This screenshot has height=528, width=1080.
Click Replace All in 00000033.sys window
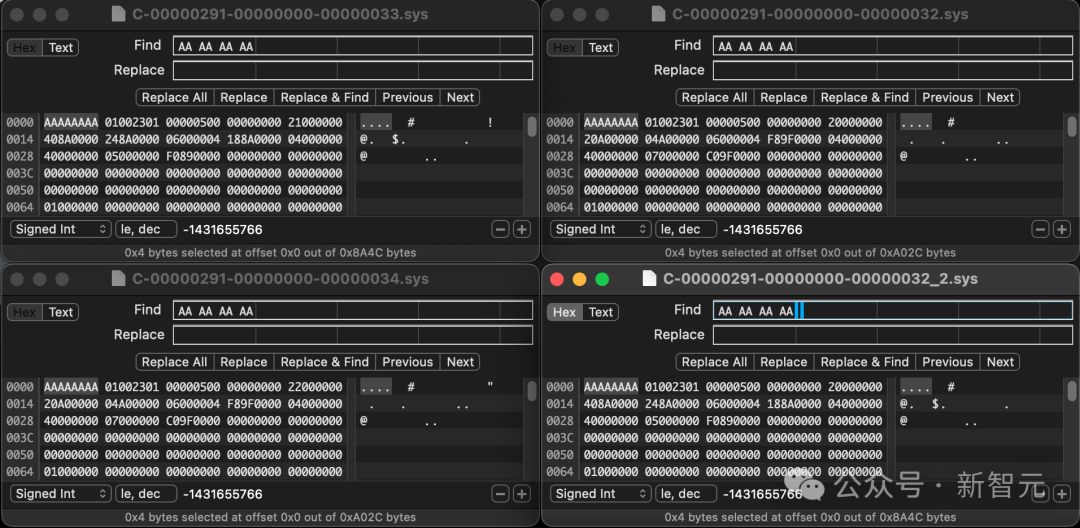174,98
